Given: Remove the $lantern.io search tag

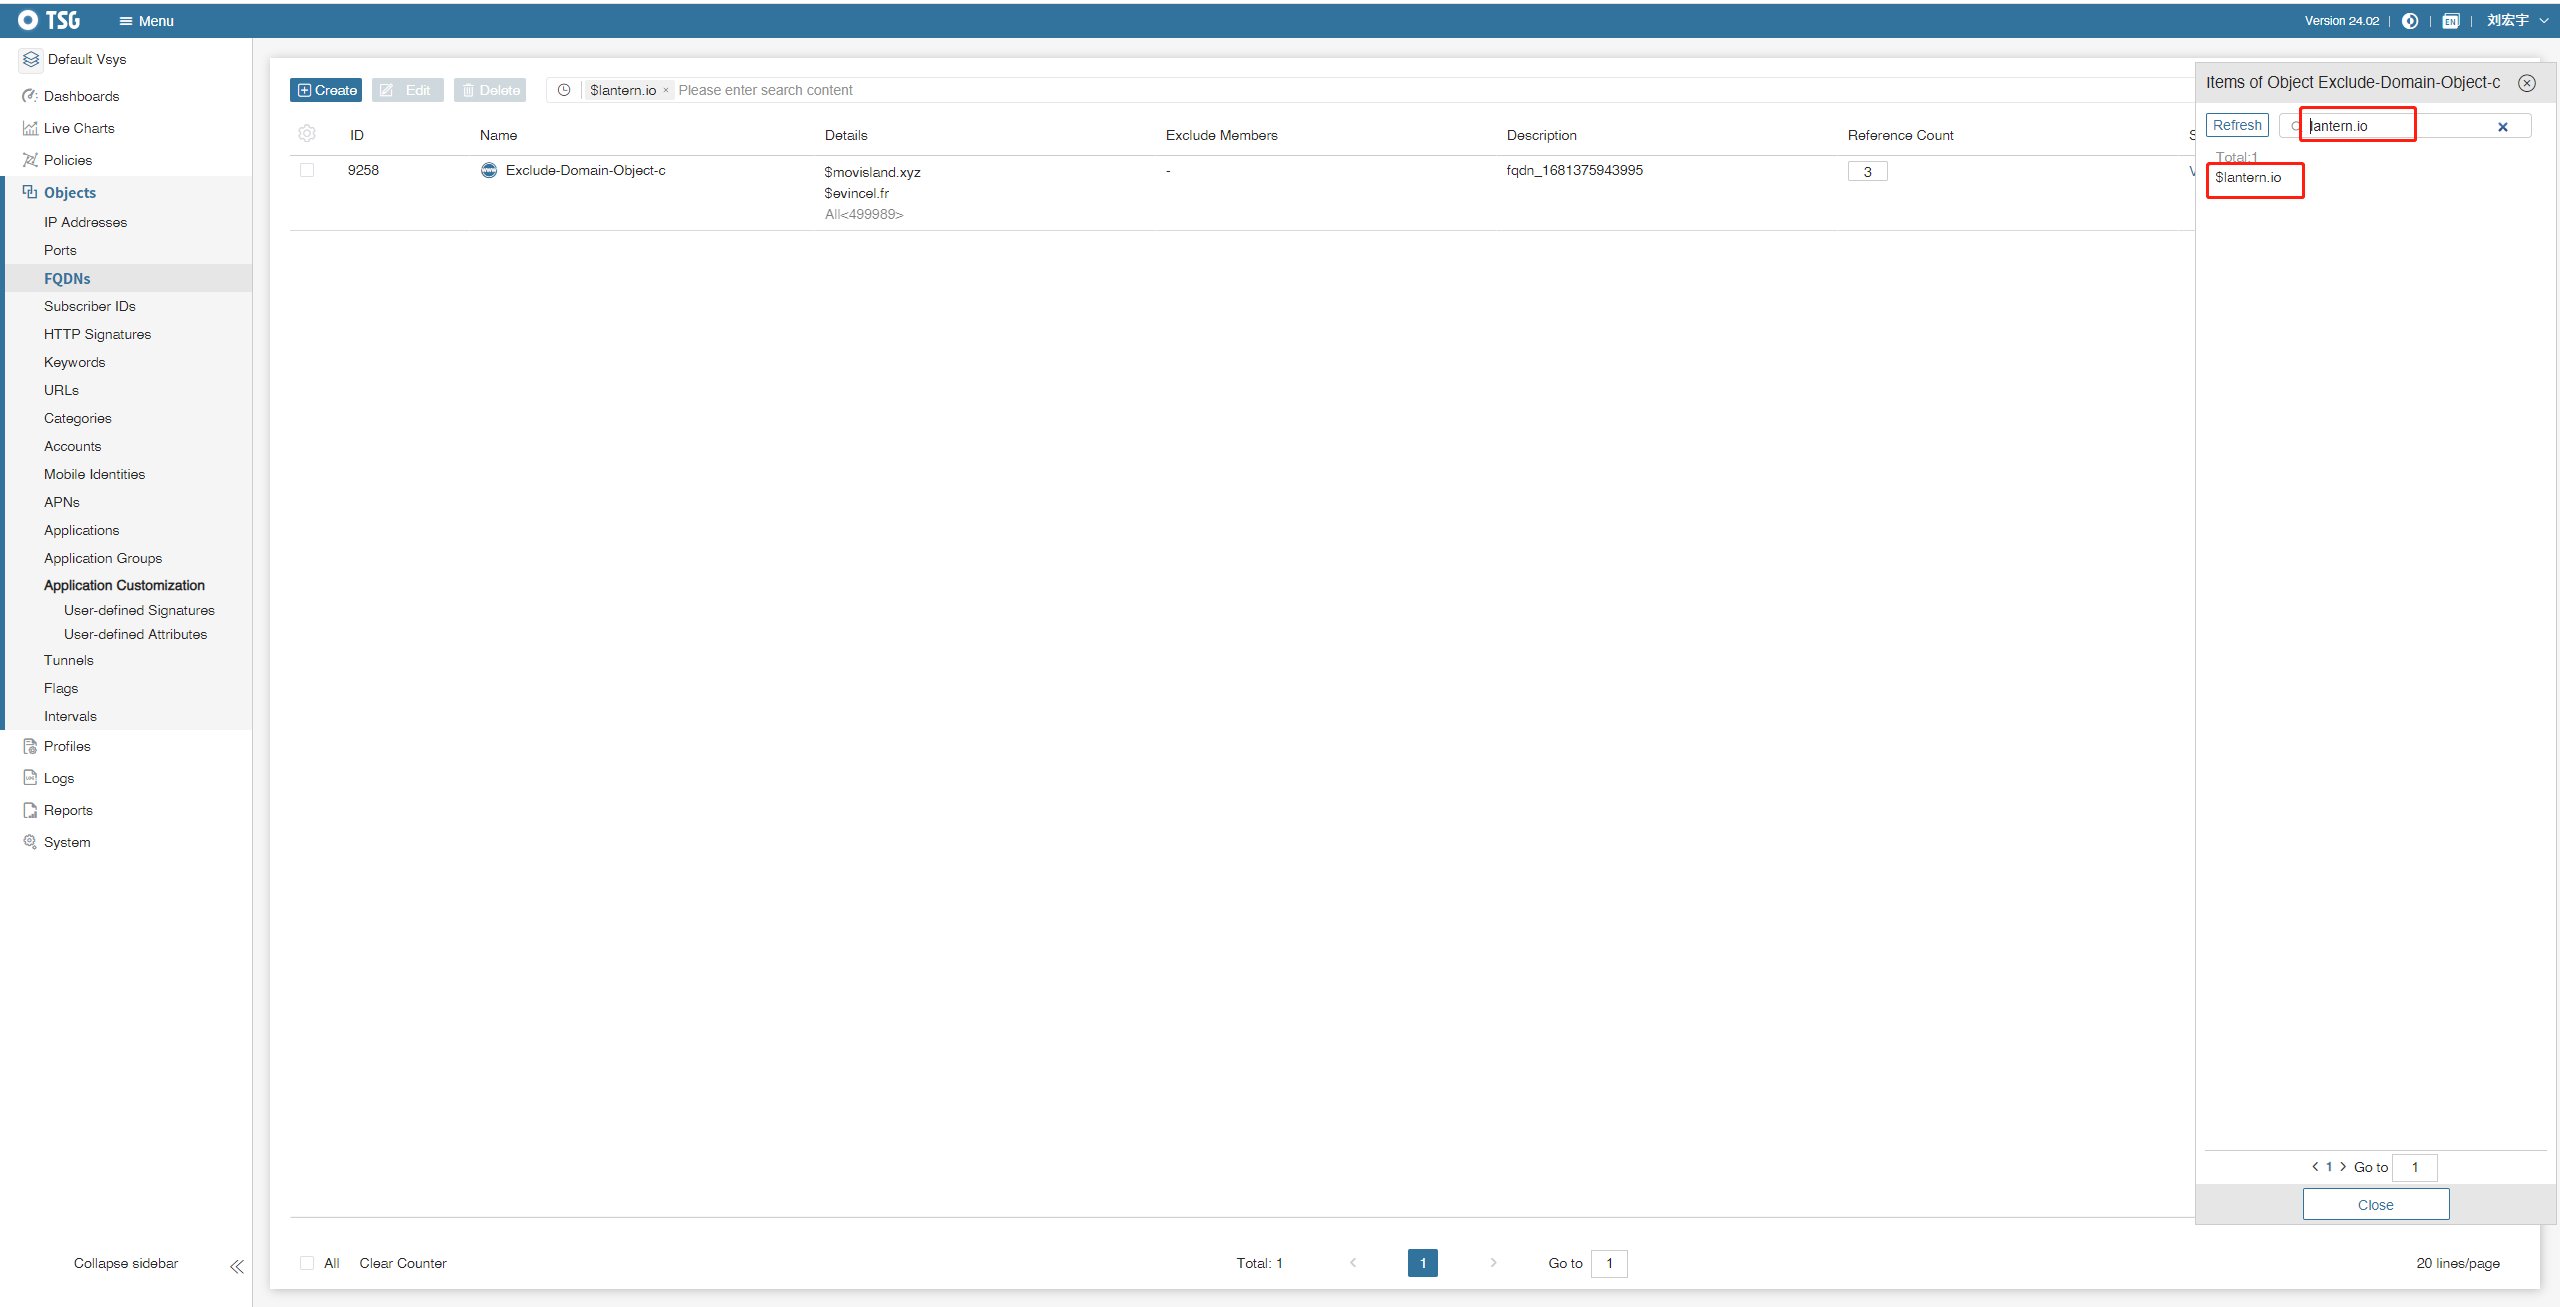Looking at the screenshot, I should pyautogui.click(x=666, y=90).
